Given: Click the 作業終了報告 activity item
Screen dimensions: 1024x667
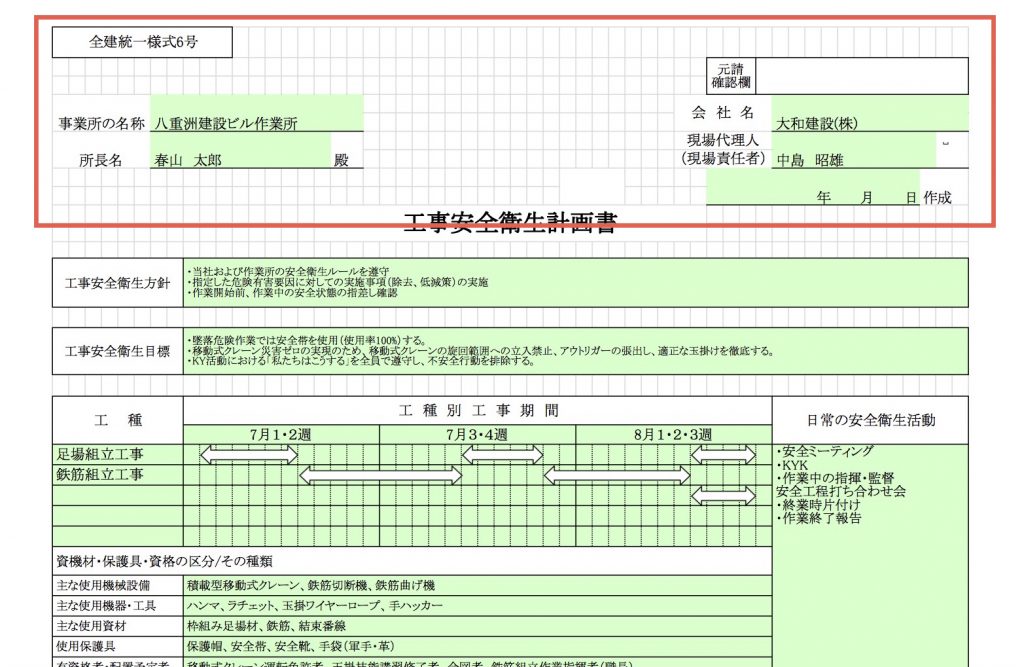Looking at the screenshot, I should coord(819,518).
